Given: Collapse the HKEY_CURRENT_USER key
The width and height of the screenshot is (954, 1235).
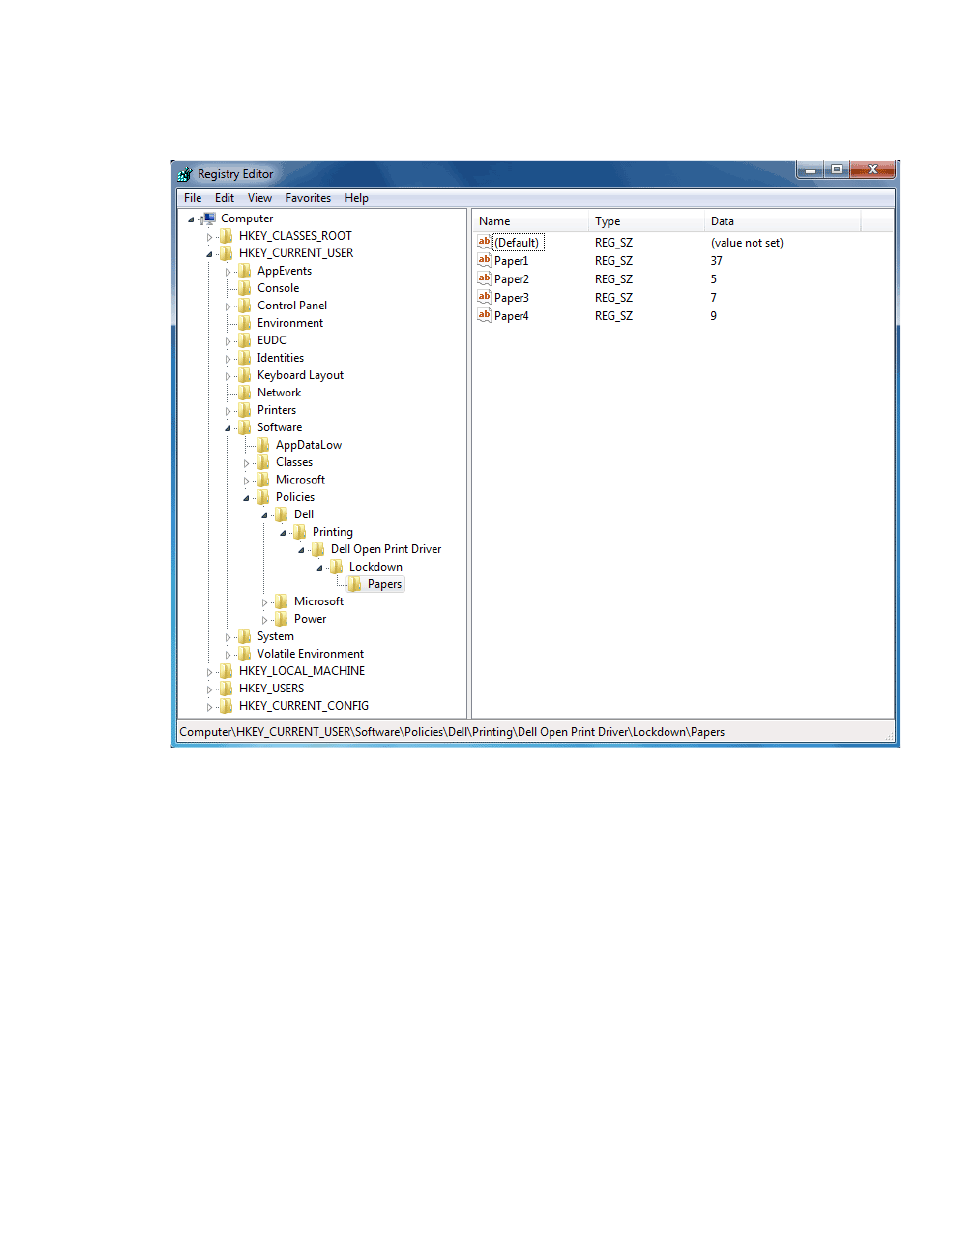Looking at the screenshot, I should coord(209,254).
